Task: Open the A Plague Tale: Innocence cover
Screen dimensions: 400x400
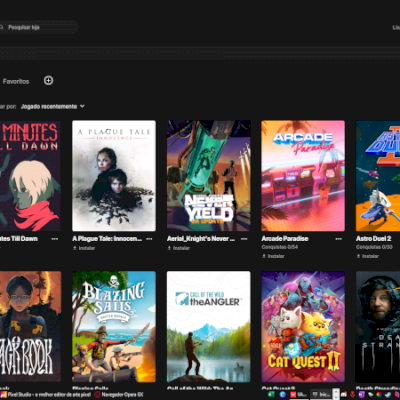Action: [x=114, y=176]
